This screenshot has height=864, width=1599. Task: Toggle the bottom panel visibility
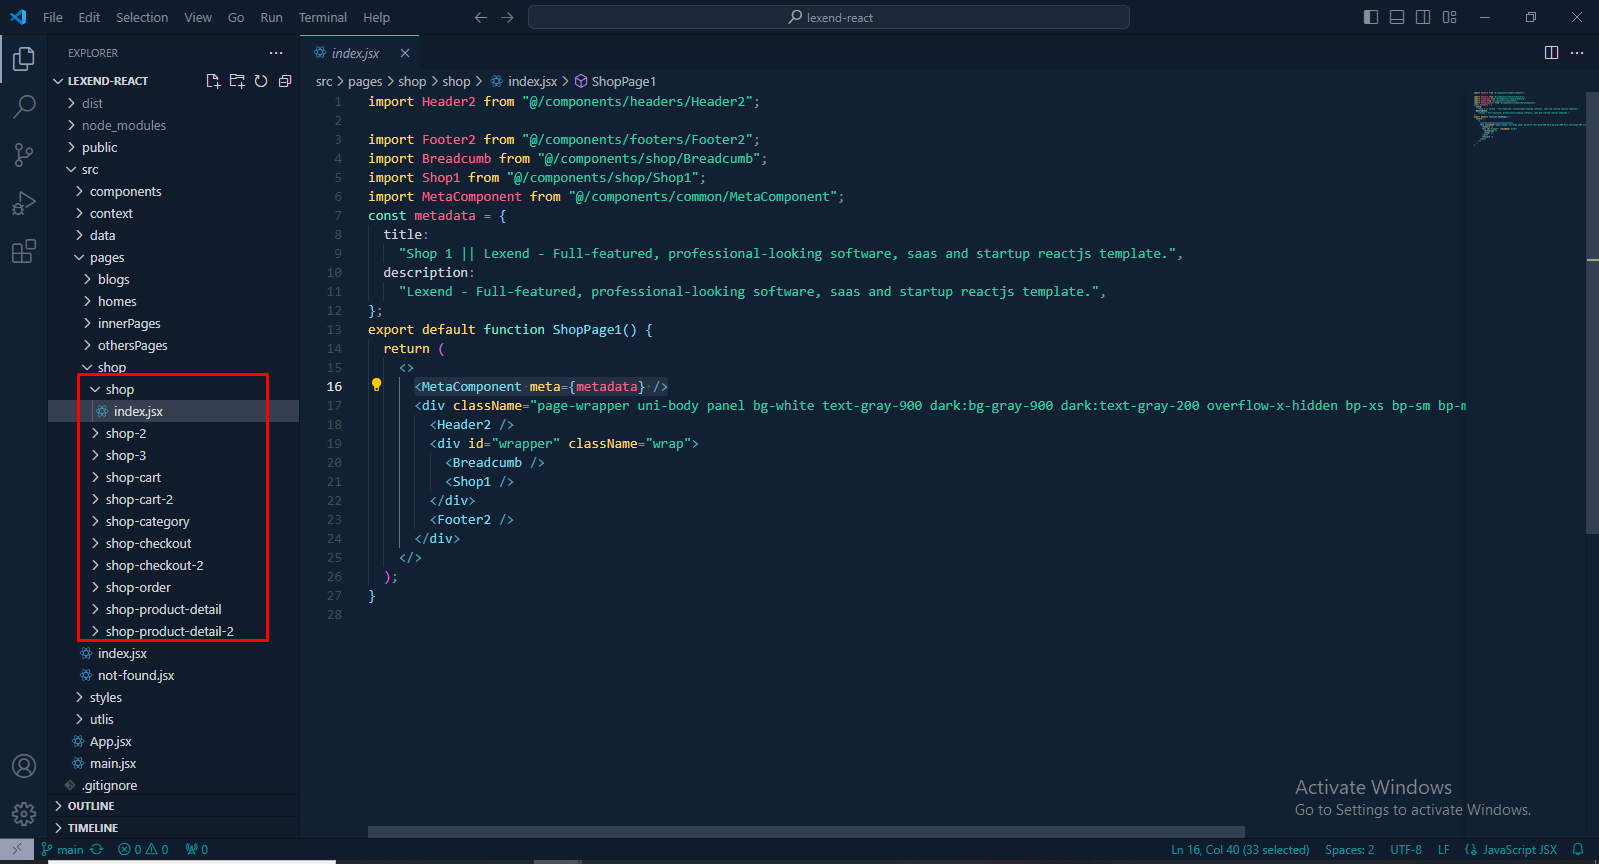click(x=1397, y=17)
